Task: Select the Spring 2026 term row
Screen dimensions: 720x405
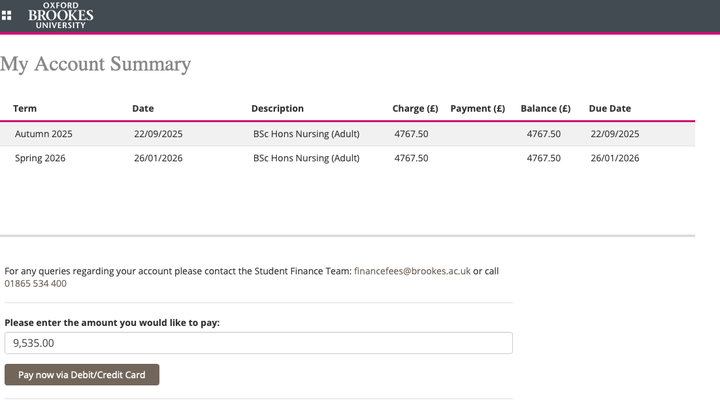Action: [42, 158]
